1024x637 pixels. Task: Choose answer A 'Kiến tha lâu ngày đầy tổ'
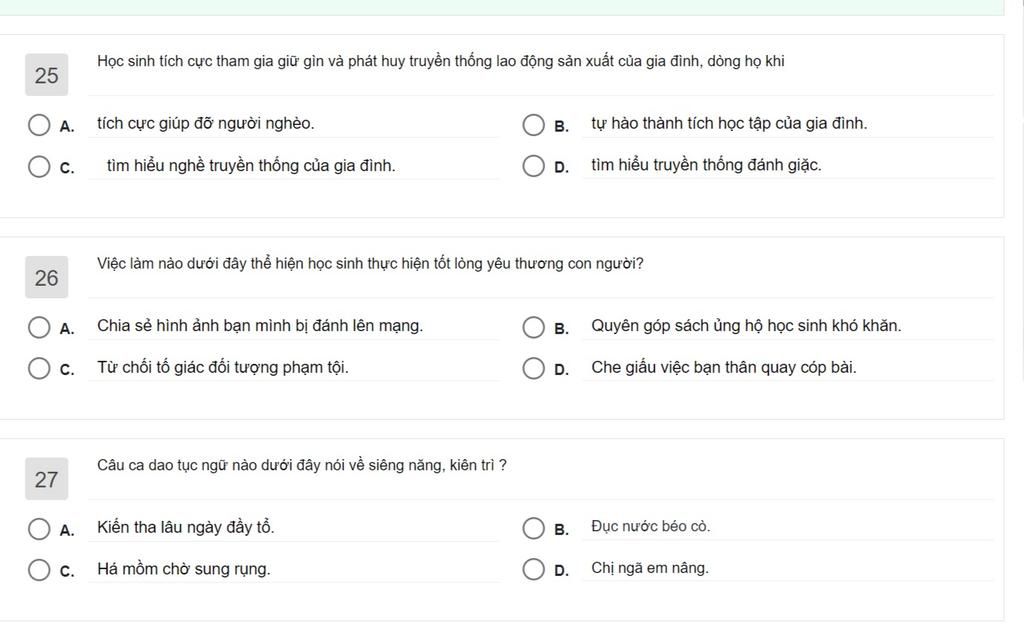coord(39,528)
